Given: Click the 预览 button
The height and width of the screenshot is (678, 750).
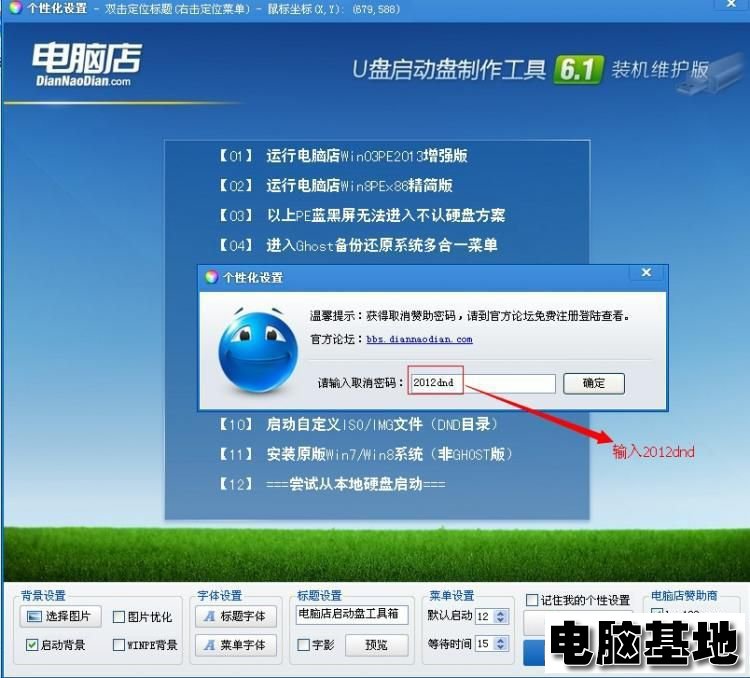Looking at the screenshot, I should [x=377, y=645].
